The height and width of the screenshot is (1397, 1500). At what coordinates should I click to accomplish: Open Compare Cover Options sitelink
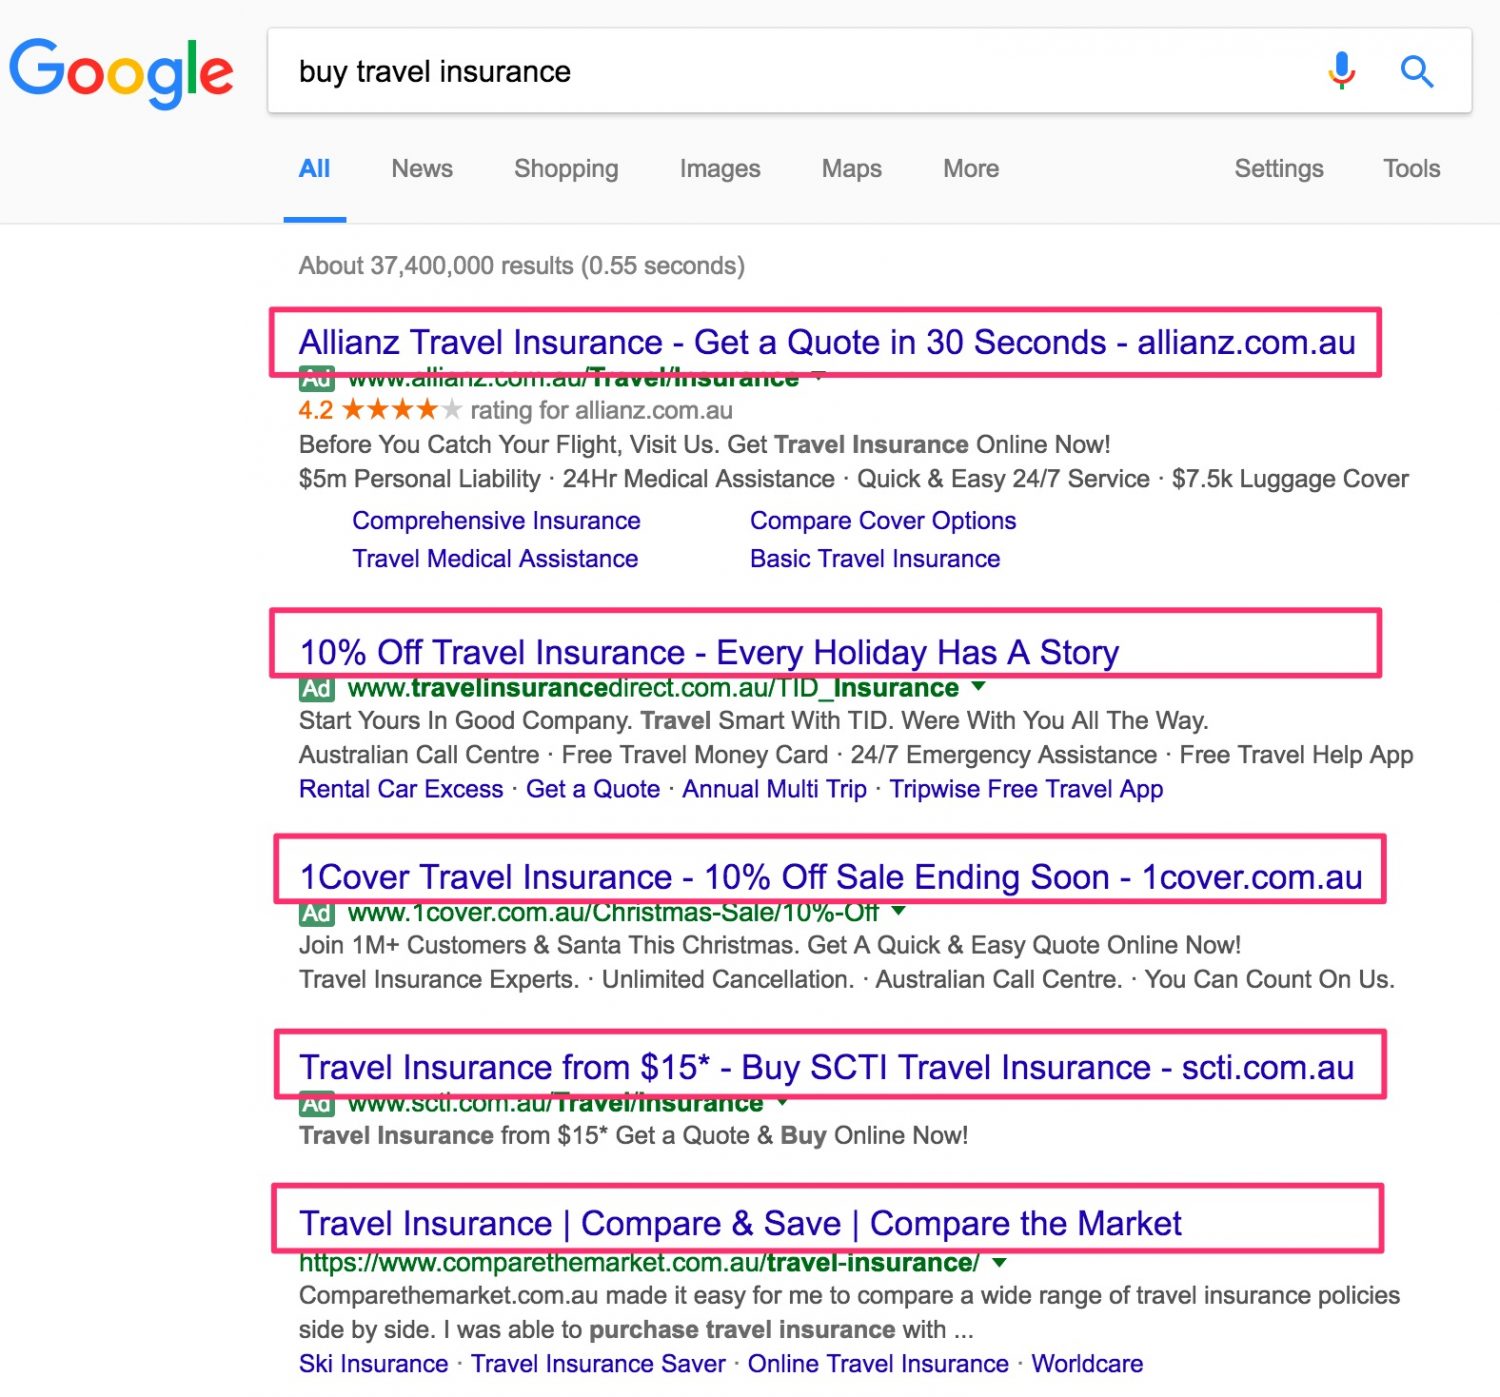tap(883, 521)
